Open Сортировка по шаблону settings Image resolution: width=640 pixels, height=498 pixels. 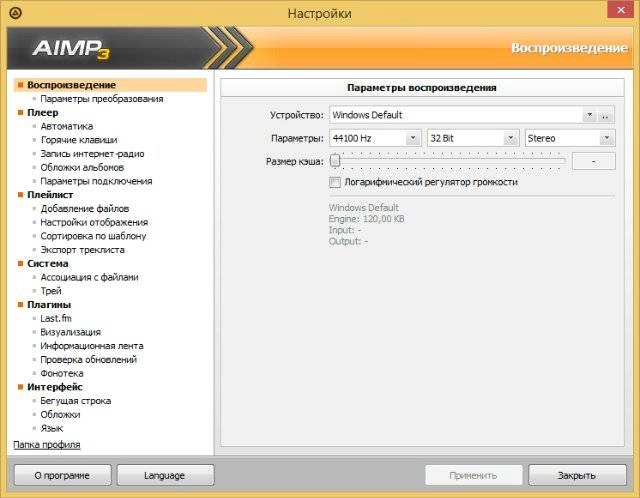(93, 236)
